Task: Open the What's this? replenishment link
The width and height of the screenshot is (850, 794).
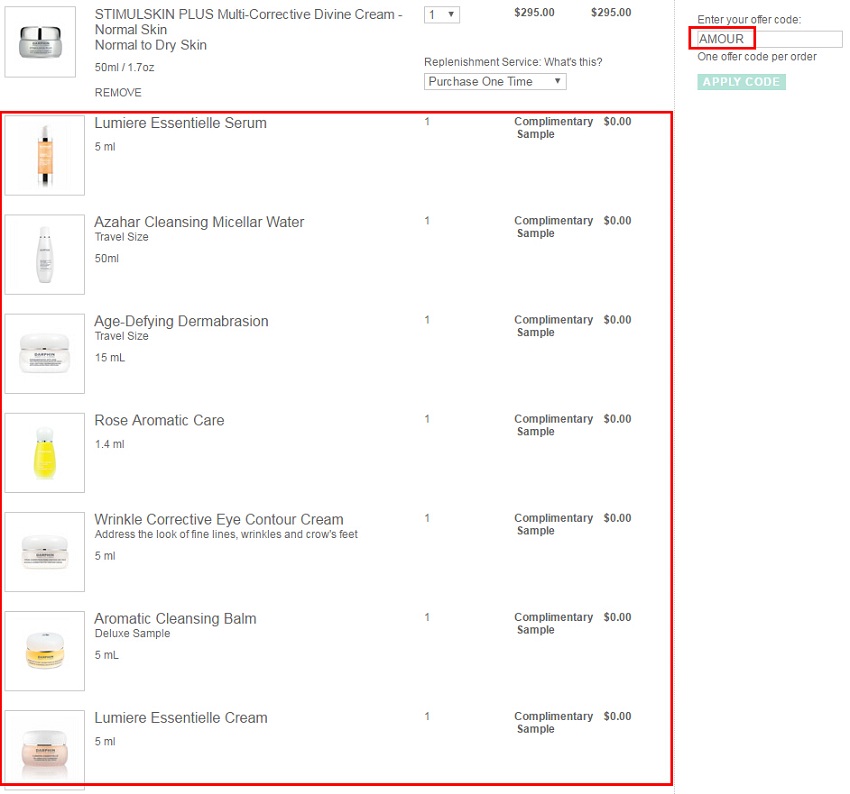Action: pos(573,62)
